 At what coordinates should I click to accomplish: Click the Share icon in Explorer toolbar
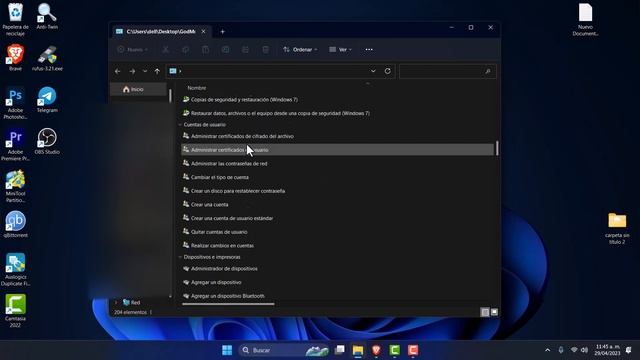coord(245,49)
